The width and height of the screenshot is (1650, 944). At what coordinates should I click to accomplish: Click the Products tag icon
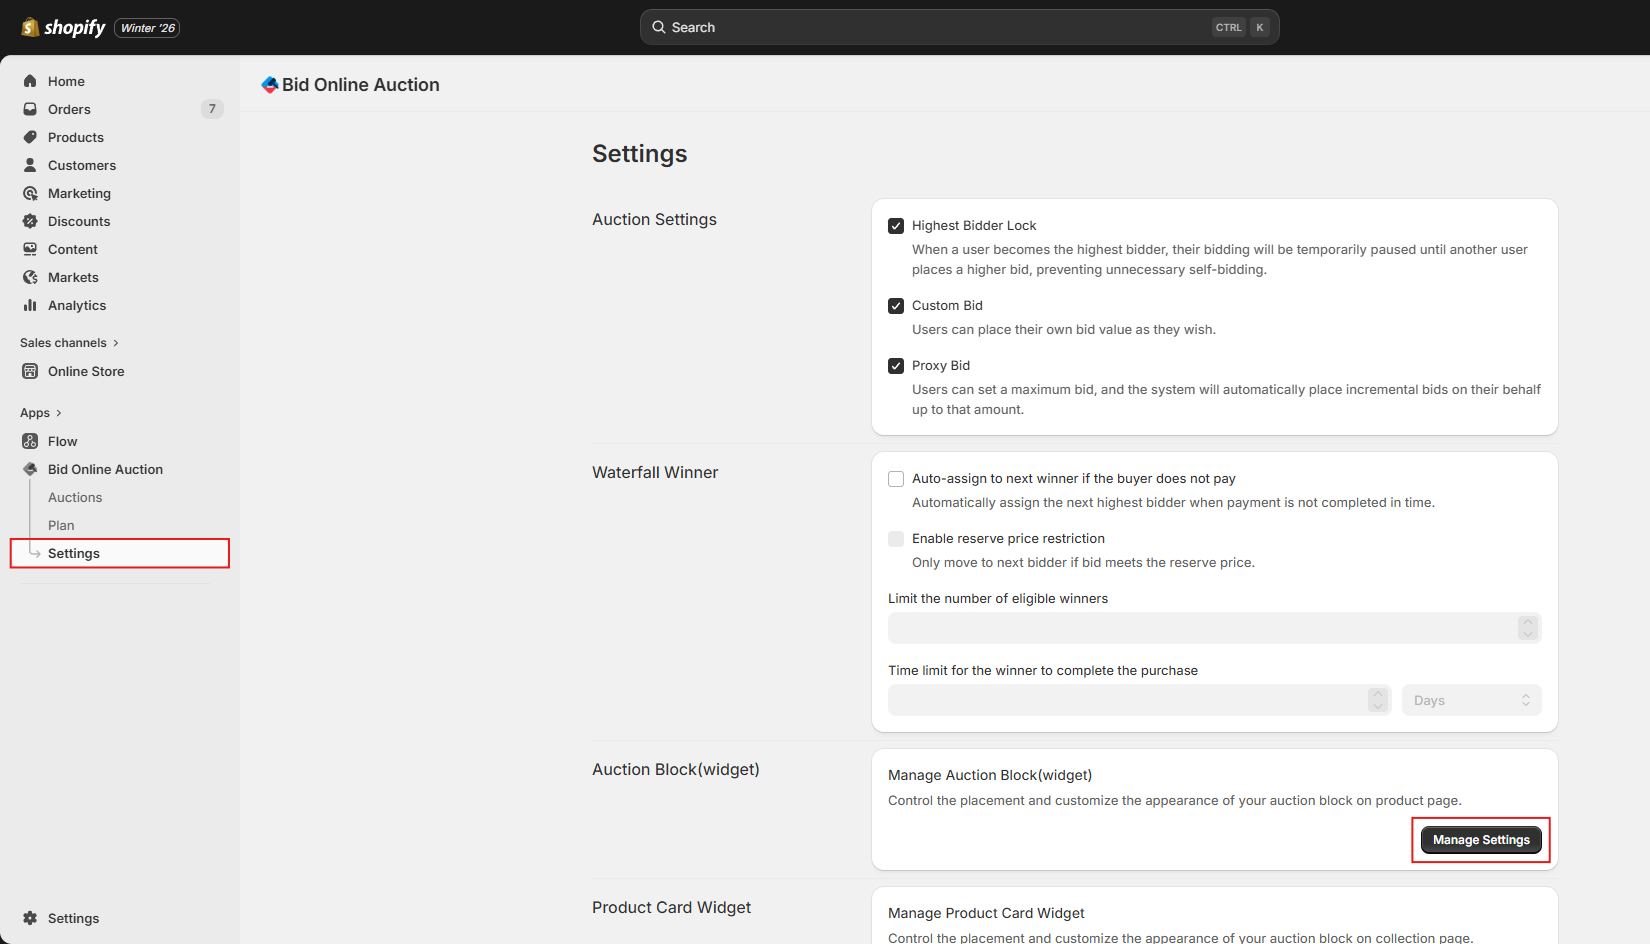pyautogui.click(x=30, y=137)
